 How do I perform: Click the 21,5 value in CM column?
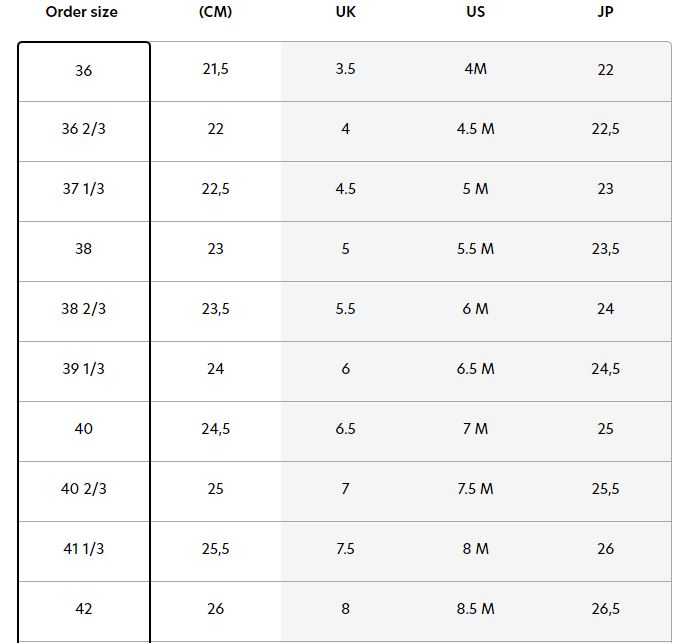[215, 69]
